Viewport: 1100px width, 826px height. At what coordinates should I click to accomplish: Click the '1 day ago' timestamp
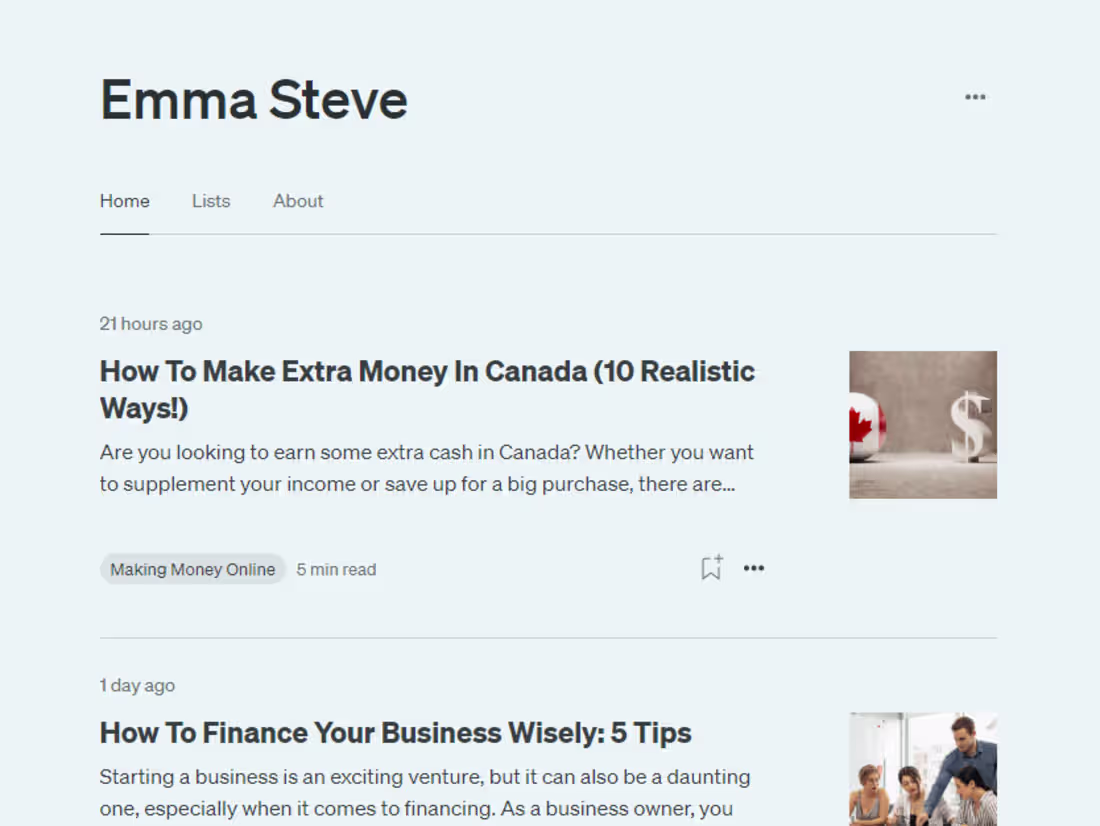(137, 685)
